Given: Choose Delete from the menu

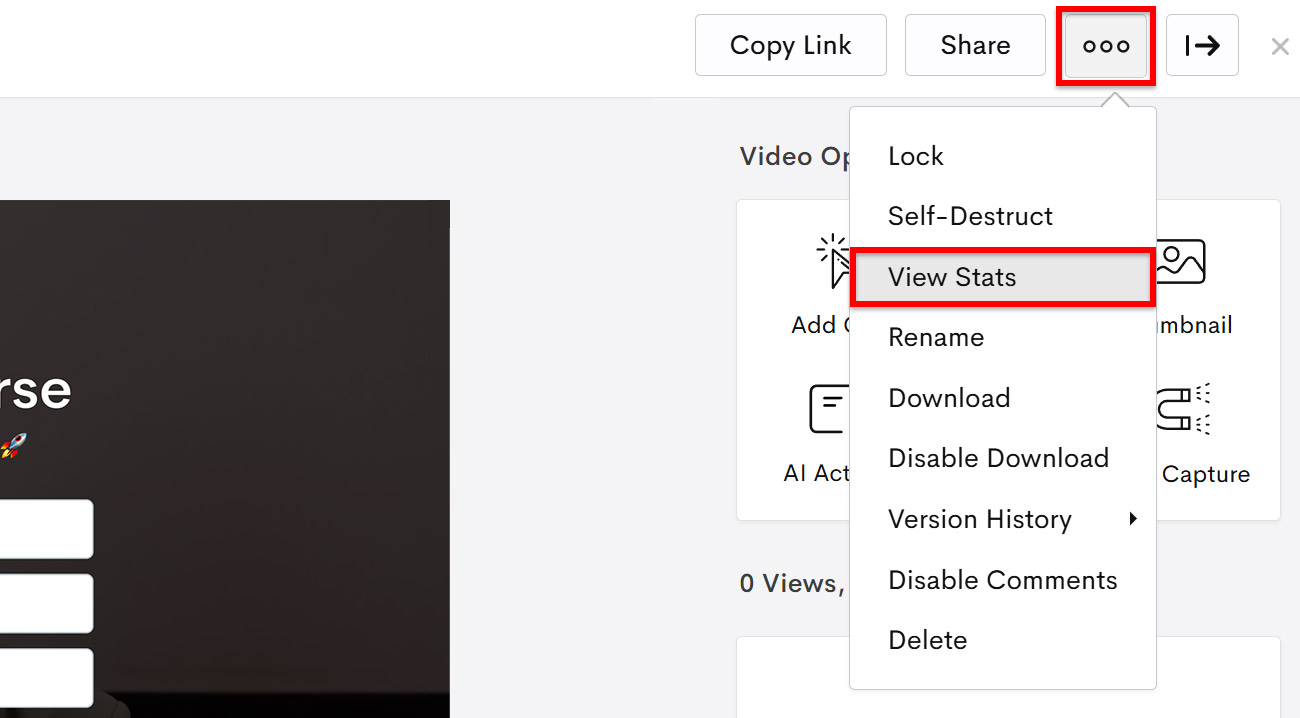Looking at the screenshot, I should tap(1003, 640).
